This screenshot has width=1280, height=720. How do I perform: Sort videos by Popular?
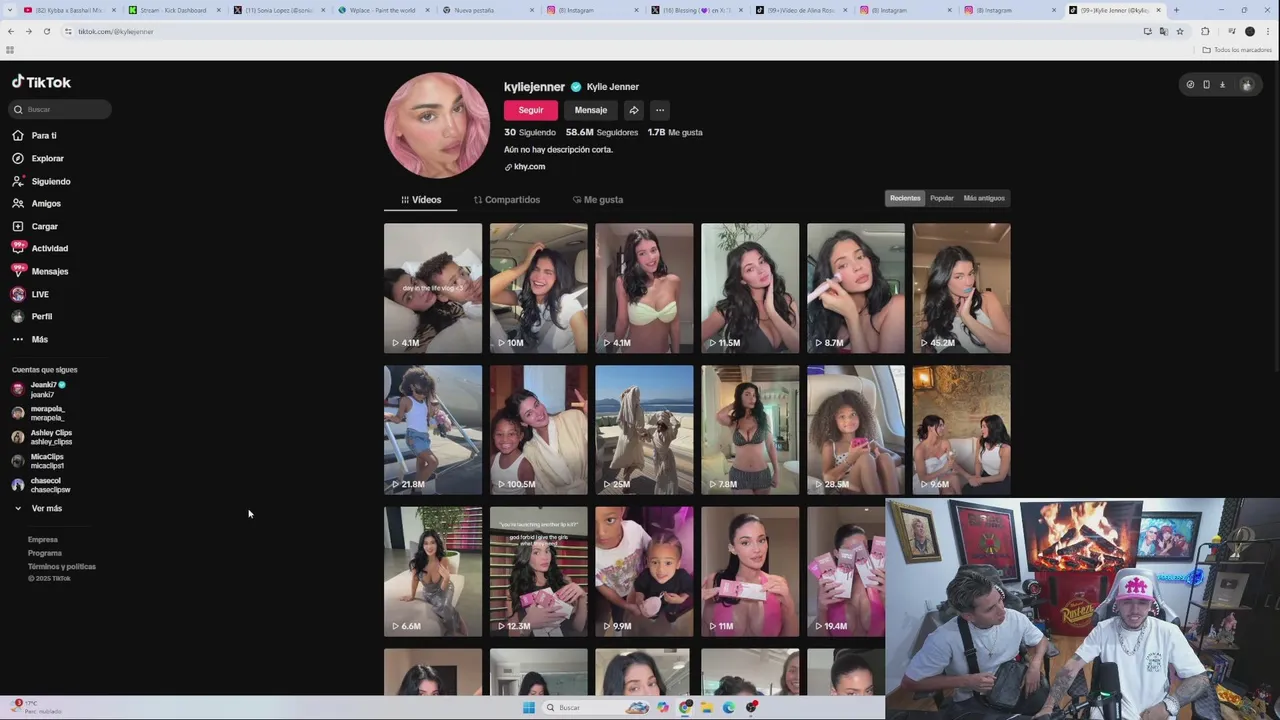pyautogui.click(x=942, y=198)
